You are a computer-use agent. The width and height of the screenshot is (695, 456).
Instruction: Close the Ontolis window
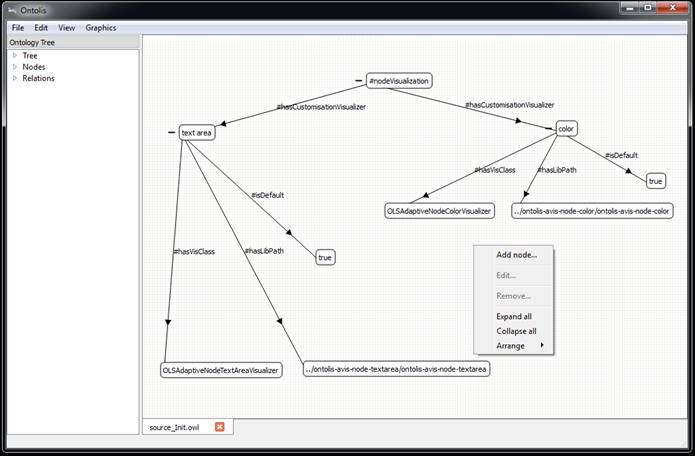coord(672,8)
